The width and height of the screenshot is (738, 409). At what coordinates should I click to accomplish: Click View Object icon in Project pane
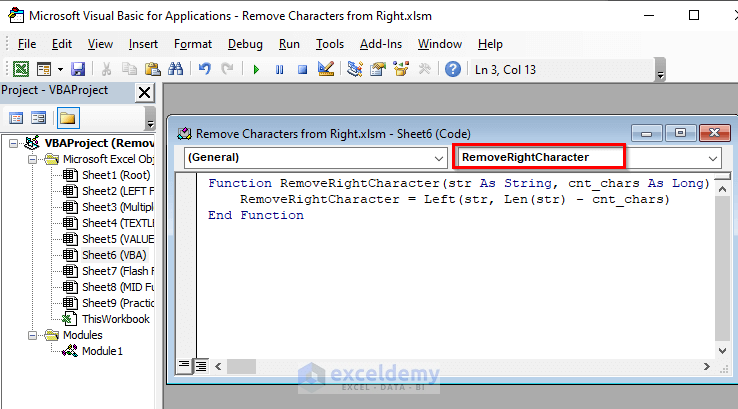38,118
